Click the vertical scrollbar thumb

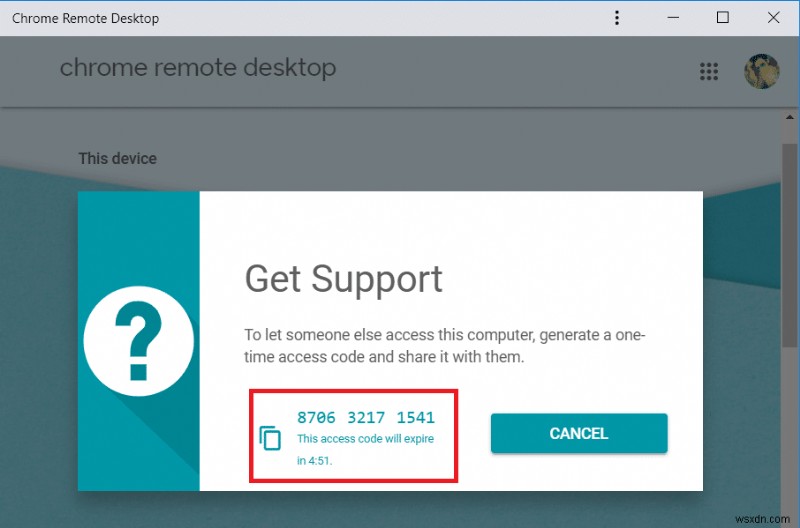(x=790, y=245)
